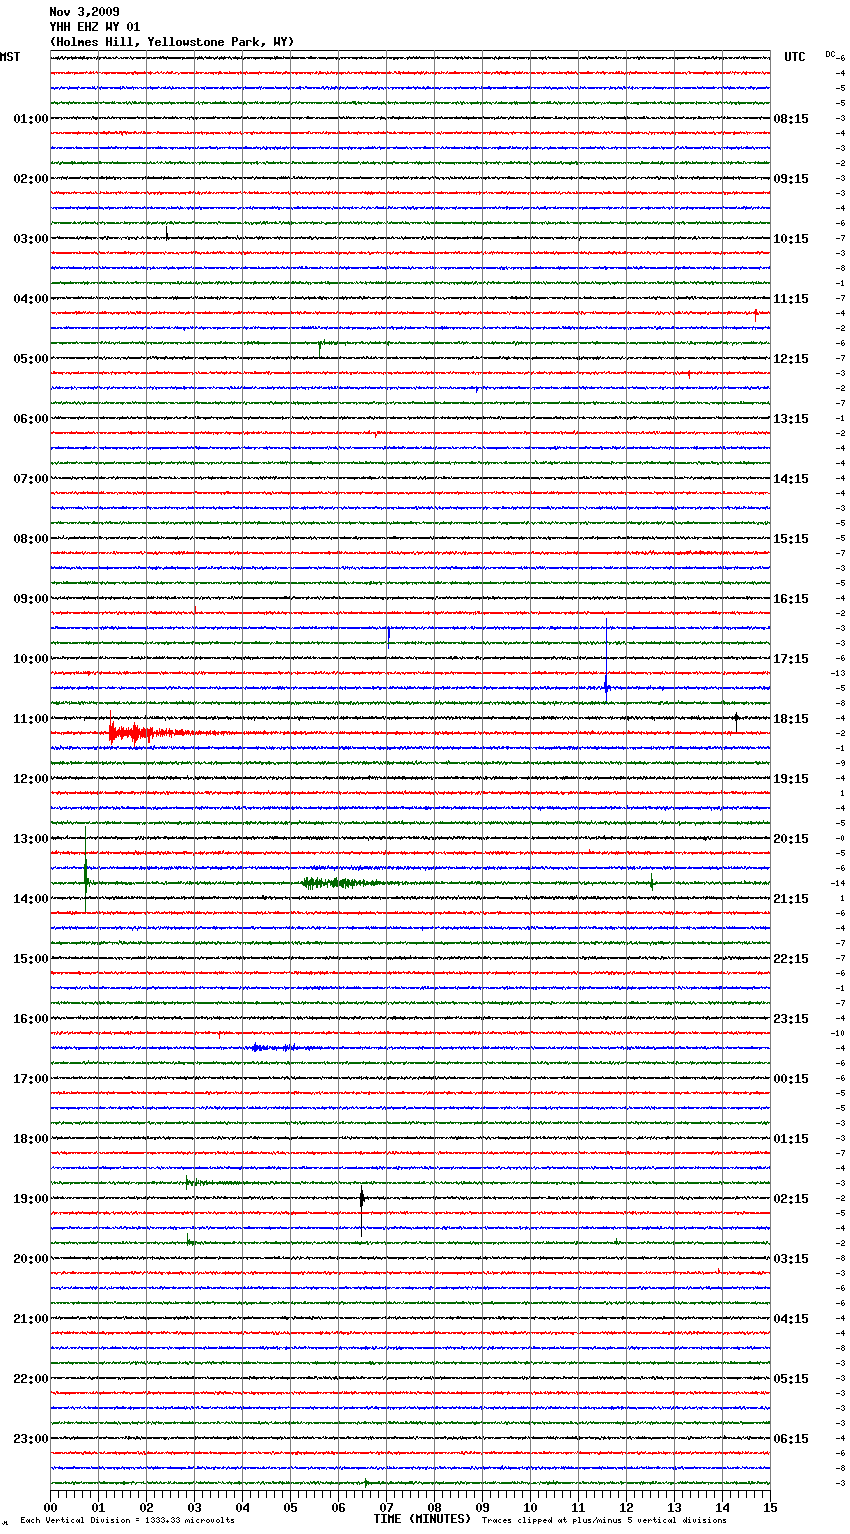
Task: Select the 01:00 MST time label
Action: pos(31,119)
